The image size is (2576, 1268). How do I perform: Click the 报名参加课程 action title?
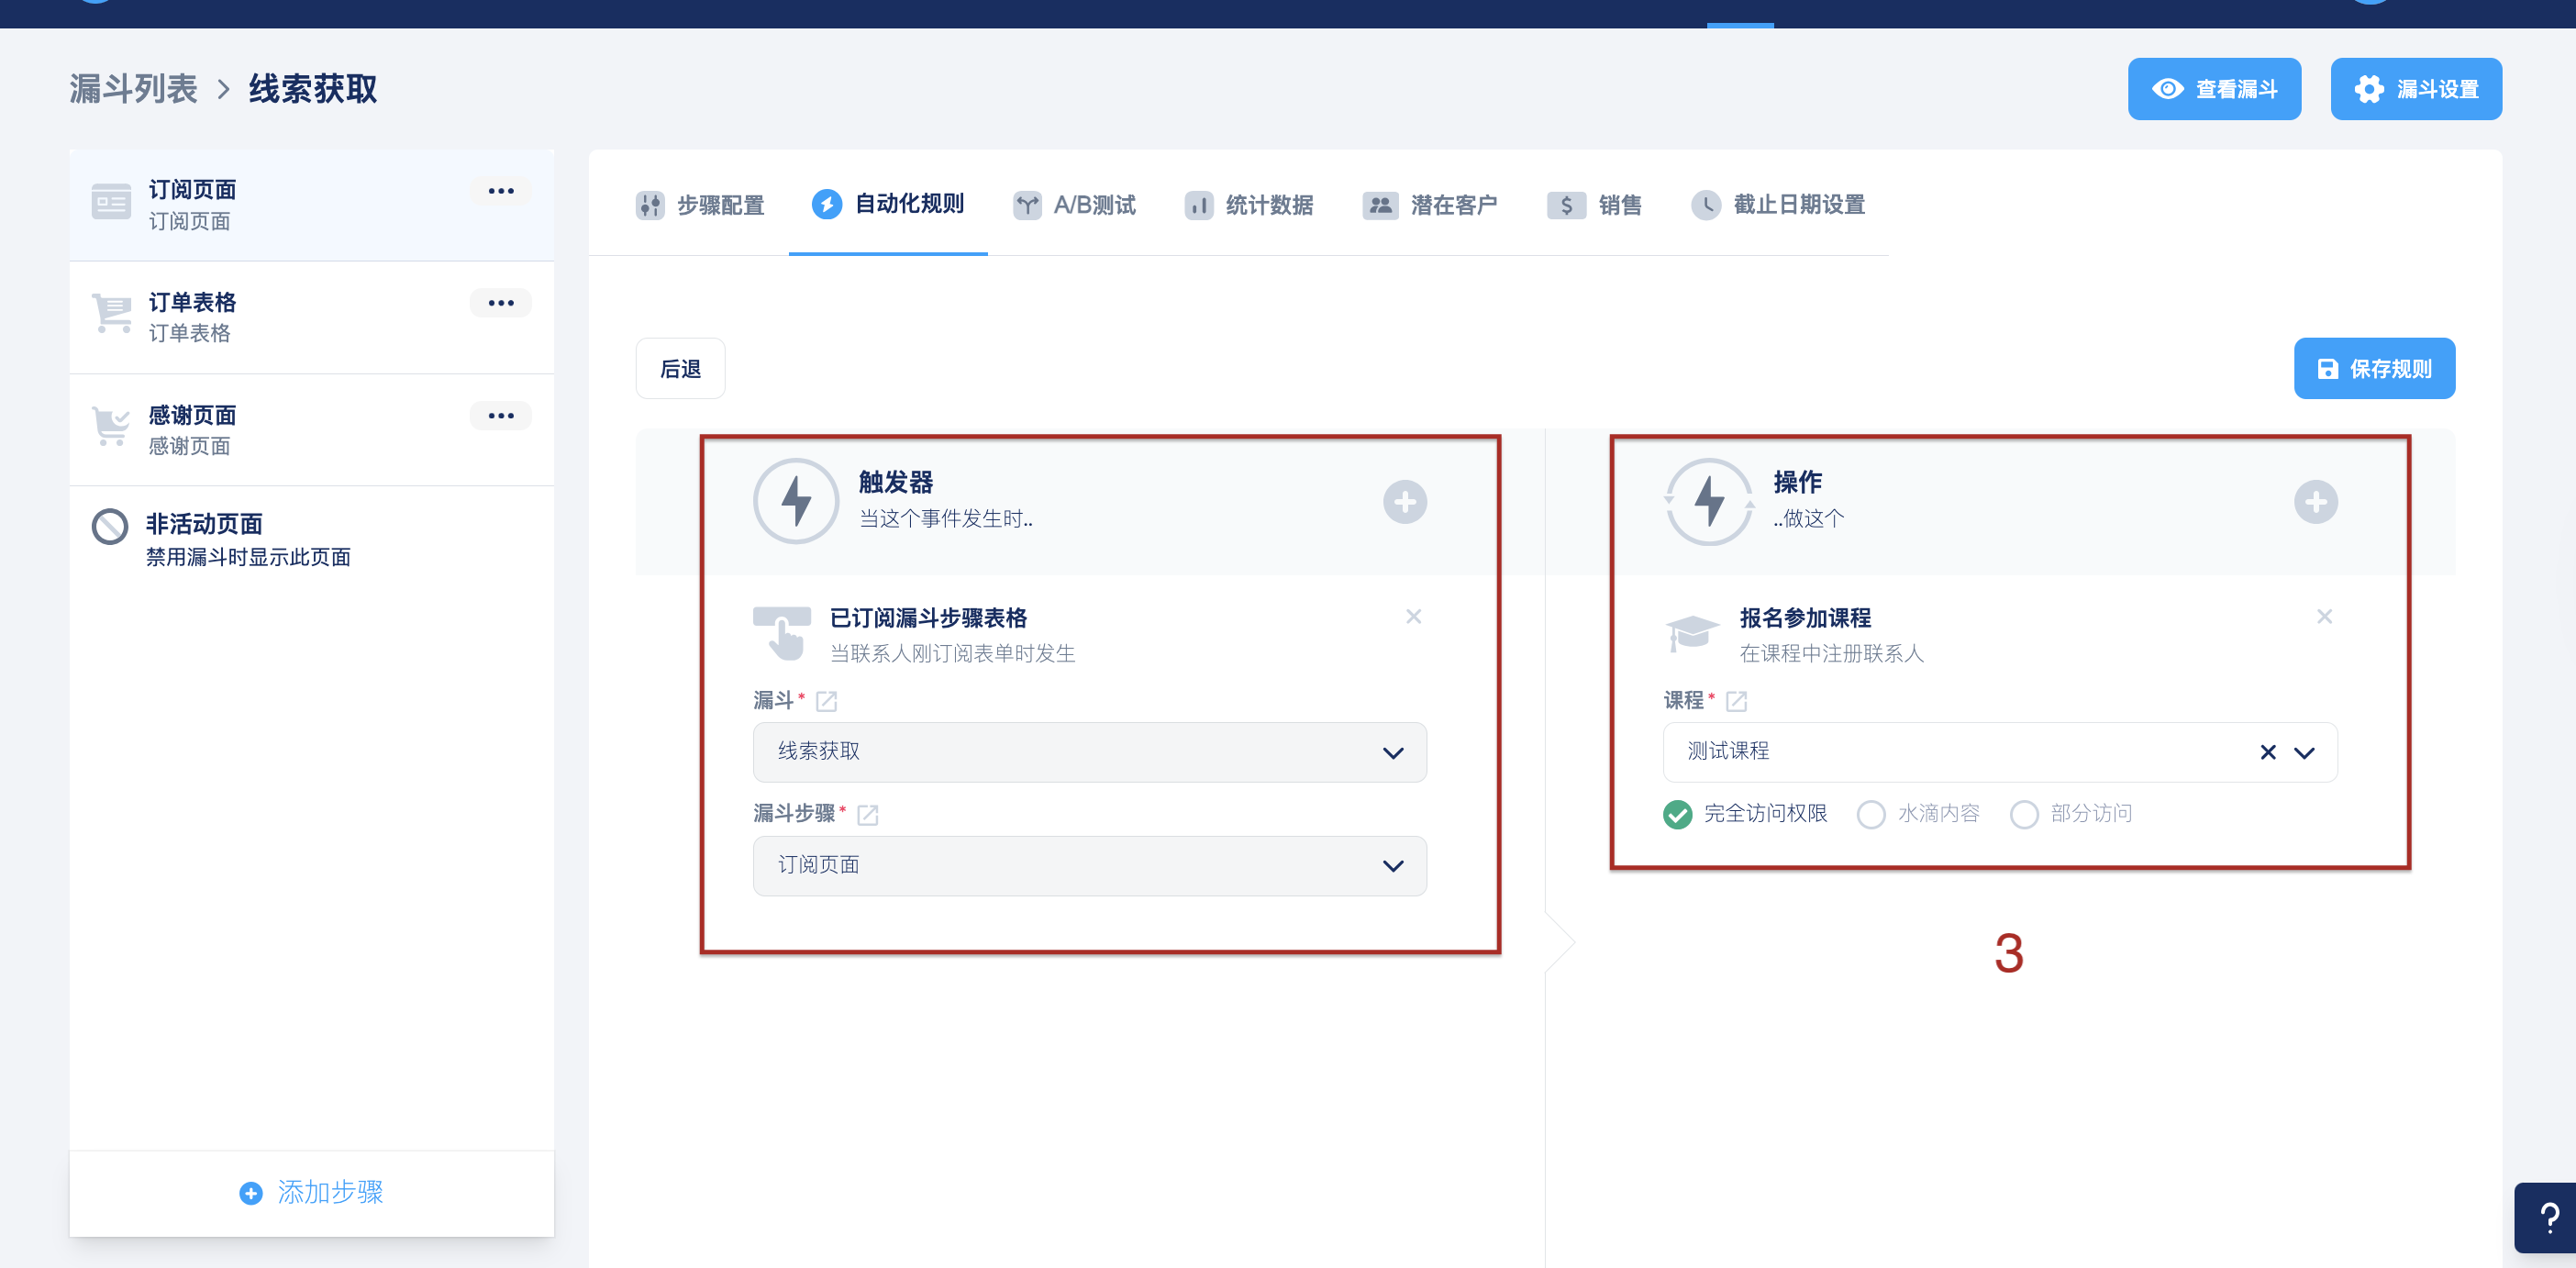click(x=1805, y=618)
